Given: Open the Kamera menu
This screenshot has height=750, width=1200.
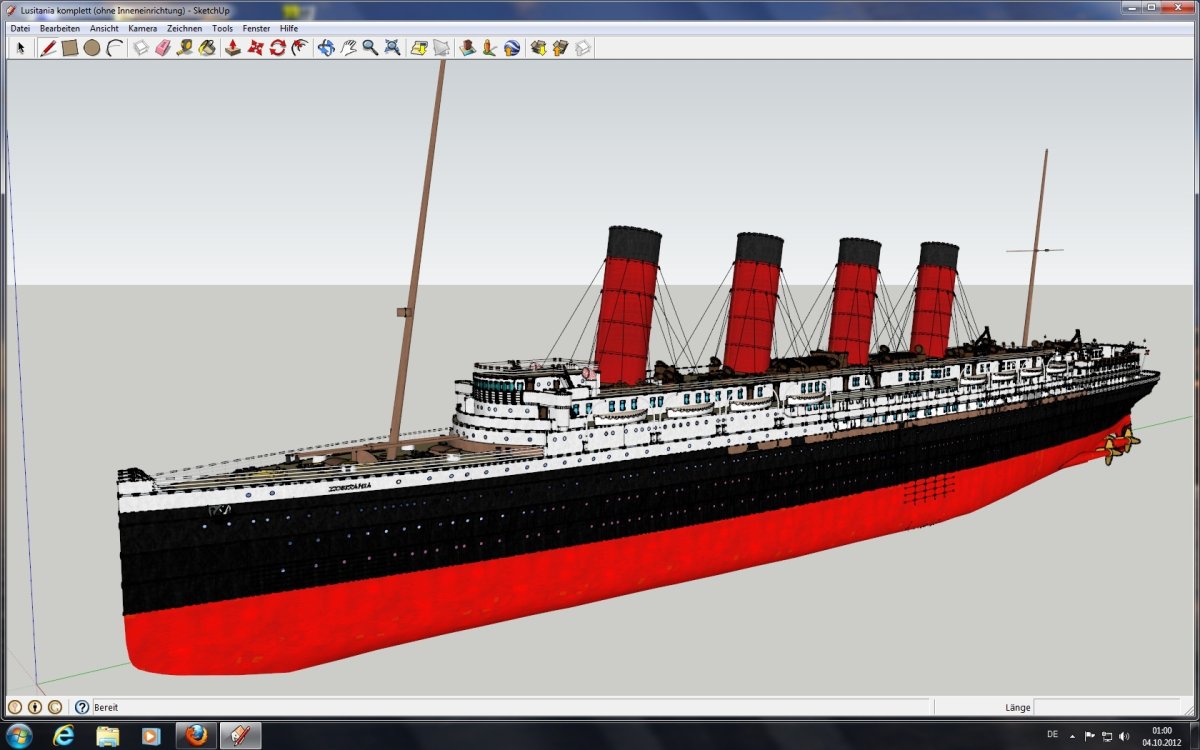Looking at the screenshot, I should click(x=142, y=29).
